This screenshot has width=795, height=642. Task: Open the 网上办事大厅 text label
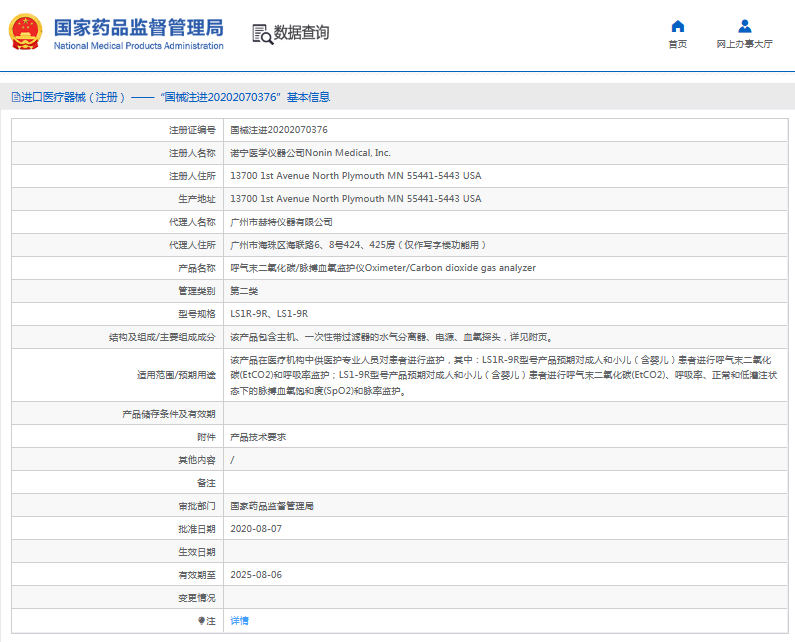click(744, 44)
